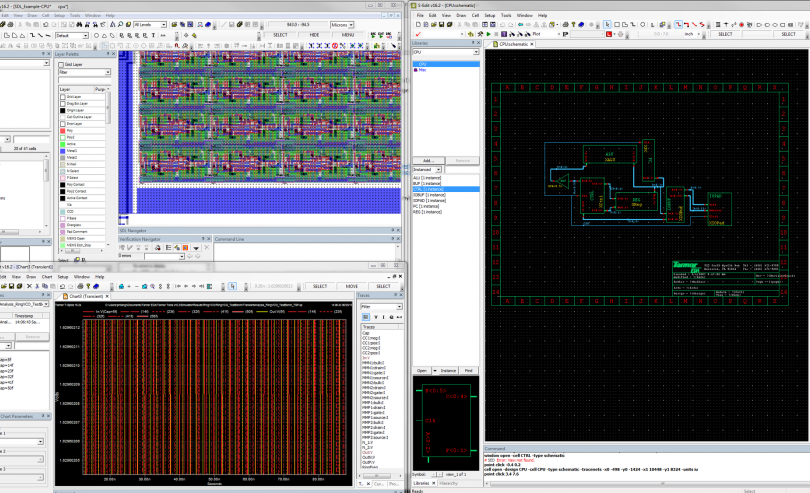Click the minus zoom-out icon in W-Edit

(x=136, y=286)
